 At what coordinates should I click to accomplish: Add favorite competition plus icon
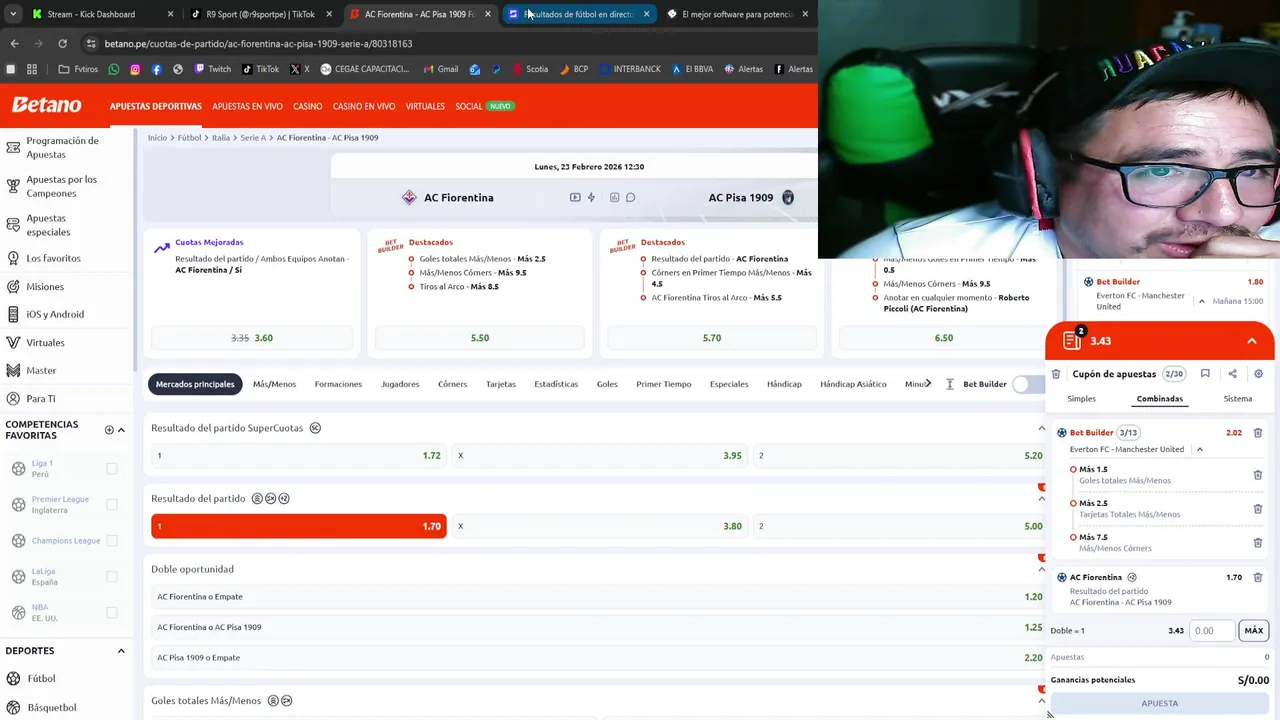tap(109, 430)
